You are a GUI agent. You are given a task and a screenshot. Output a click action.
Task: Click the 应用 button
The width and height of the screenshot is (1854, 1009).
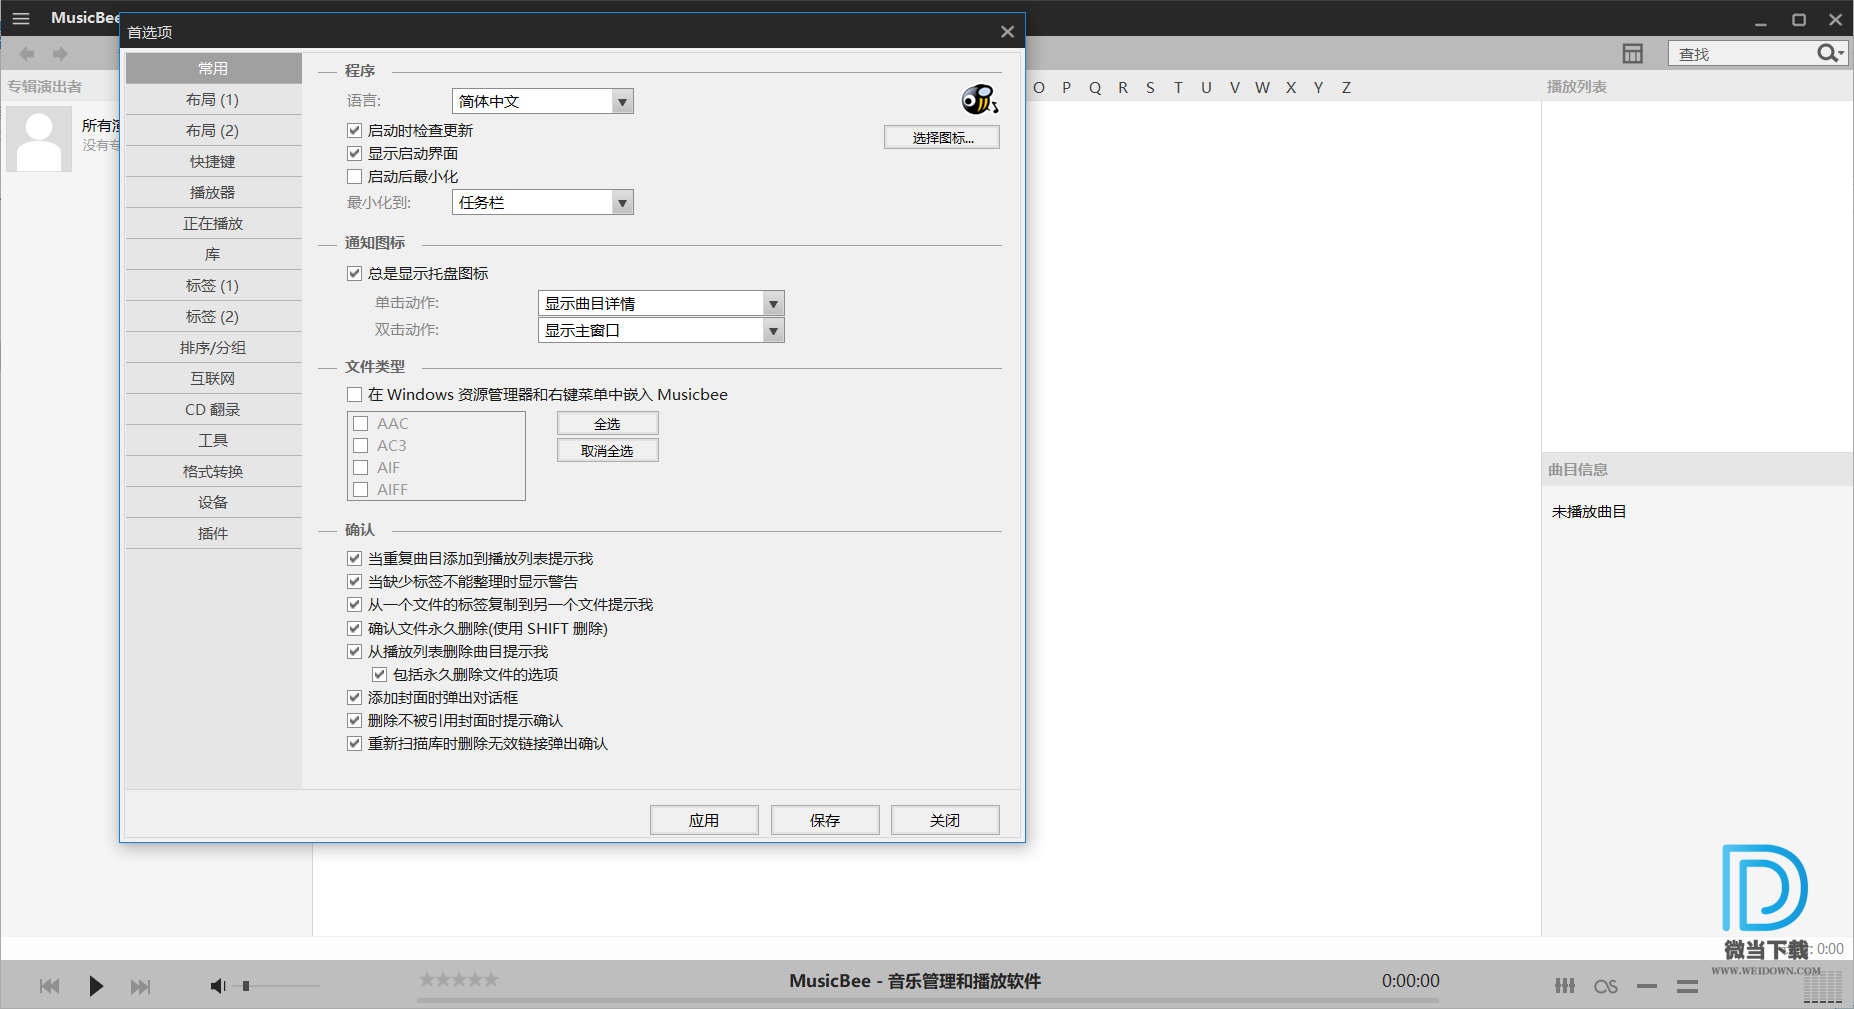pyautogui.click(x=704, y=820)
